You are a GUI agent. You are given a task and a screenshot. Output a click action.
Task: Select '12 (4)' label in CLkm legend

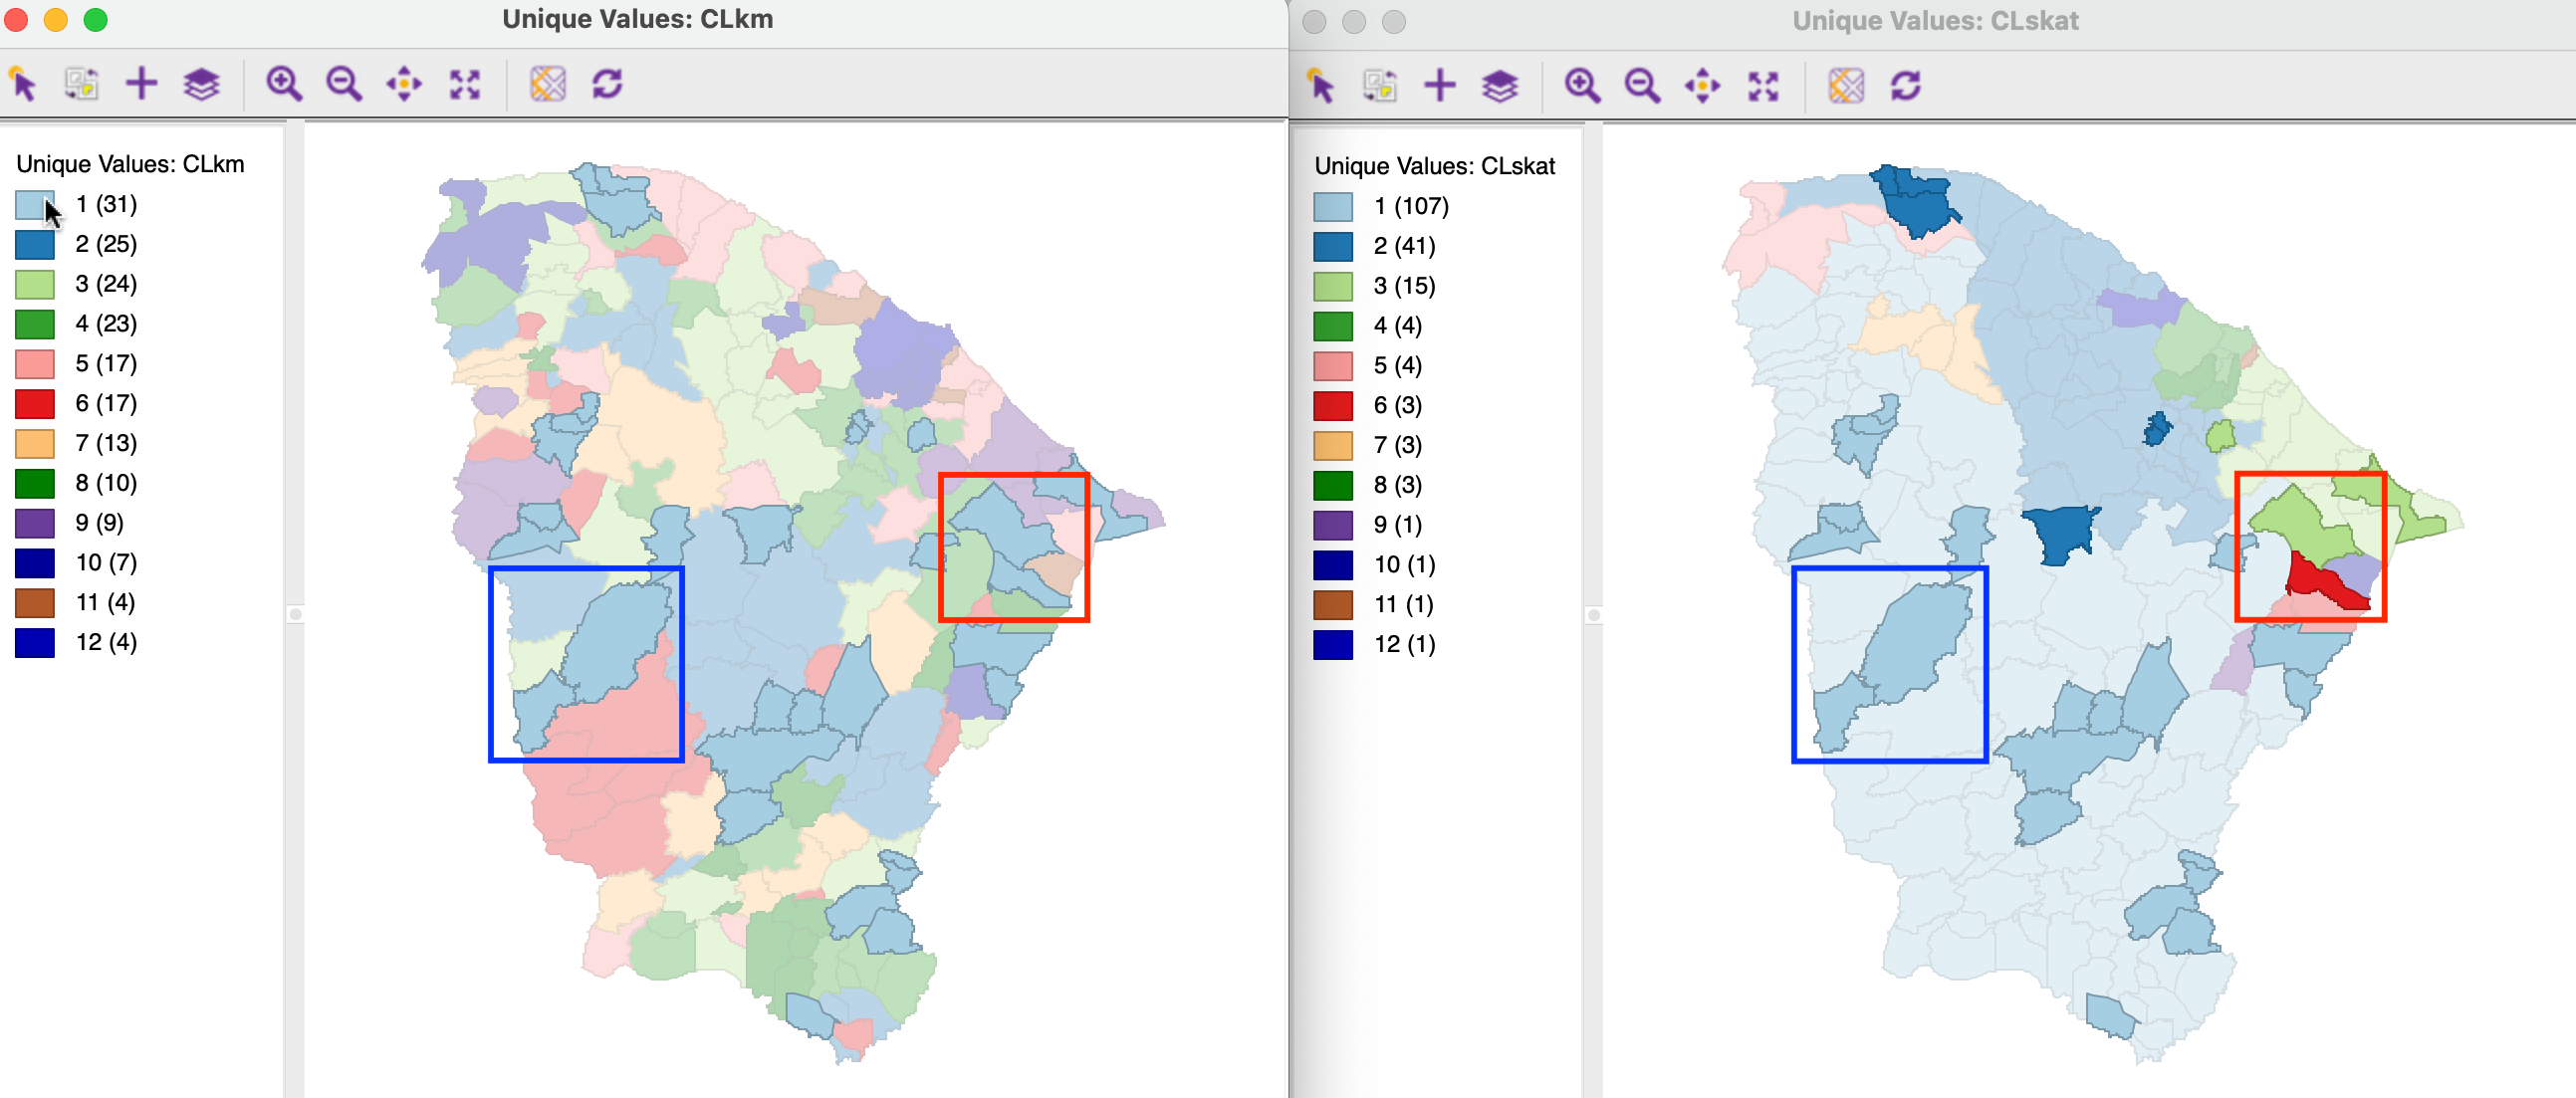coord(106,642)
